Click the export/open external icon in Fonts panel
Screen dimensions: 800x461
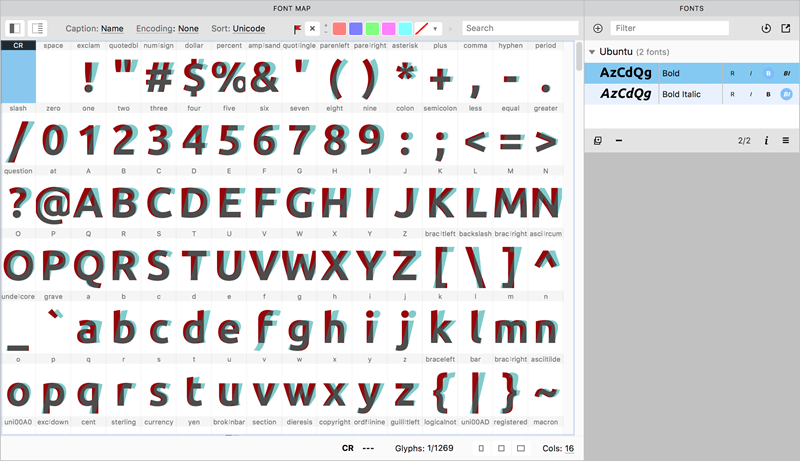pos(786,29)
